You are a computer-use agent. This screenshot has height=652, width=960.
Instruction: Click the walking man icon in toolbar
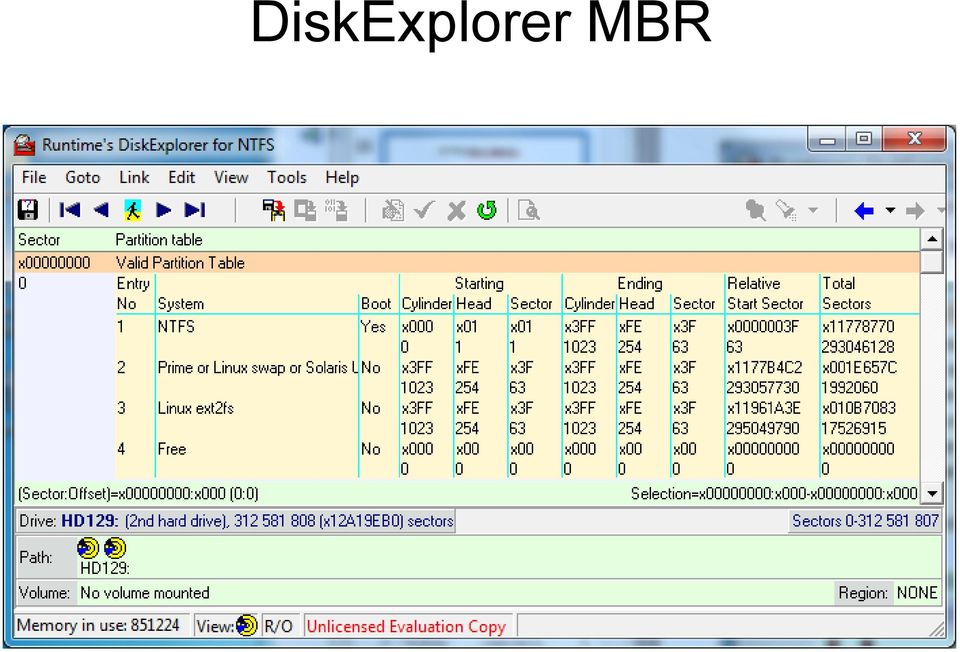coord(133,210)
